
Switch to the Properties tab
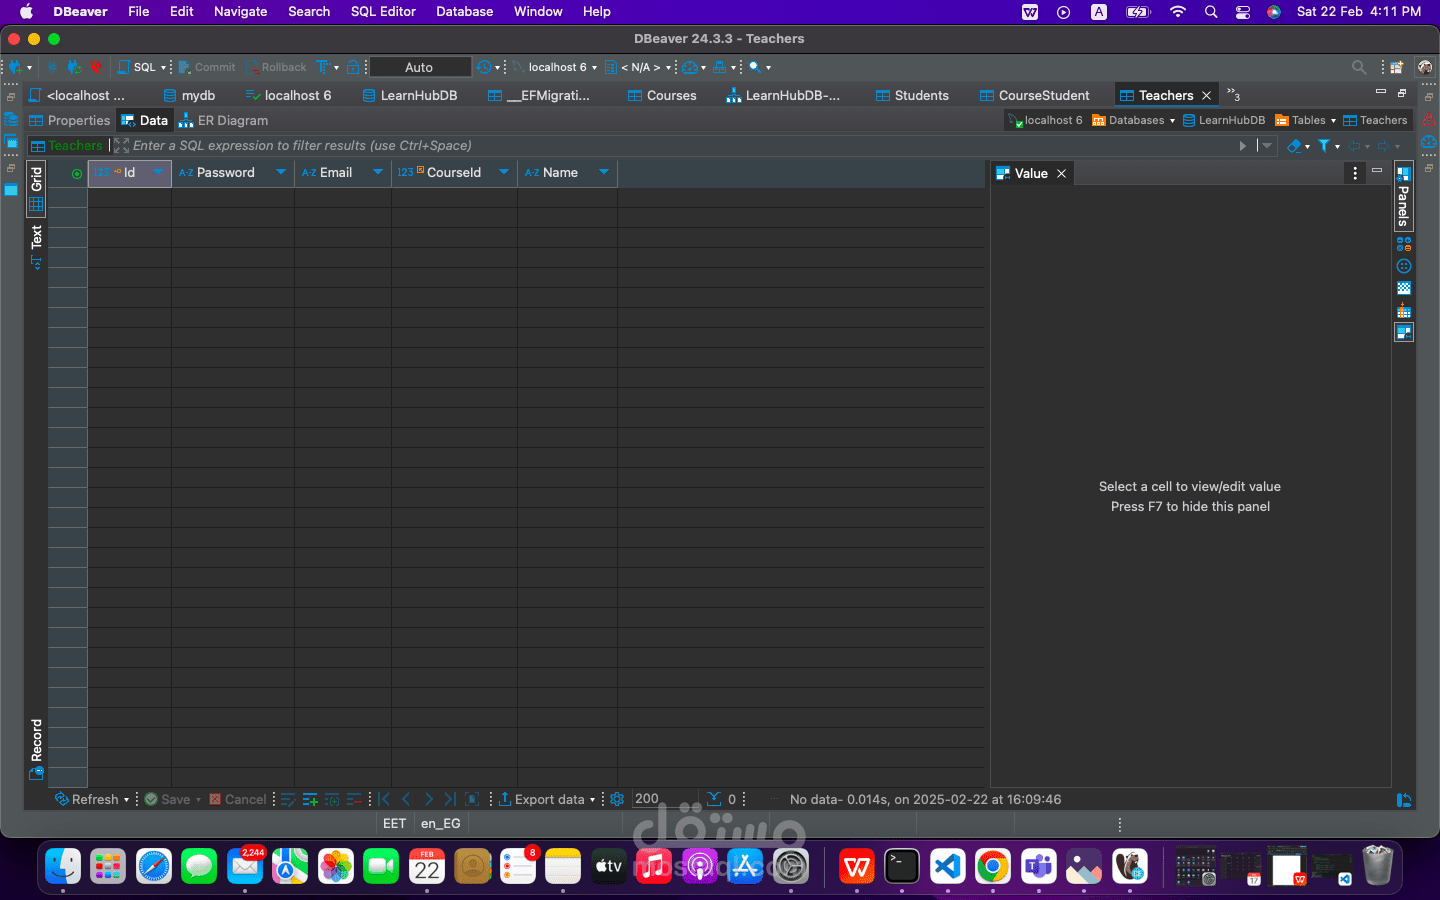[x=70, y=120]
